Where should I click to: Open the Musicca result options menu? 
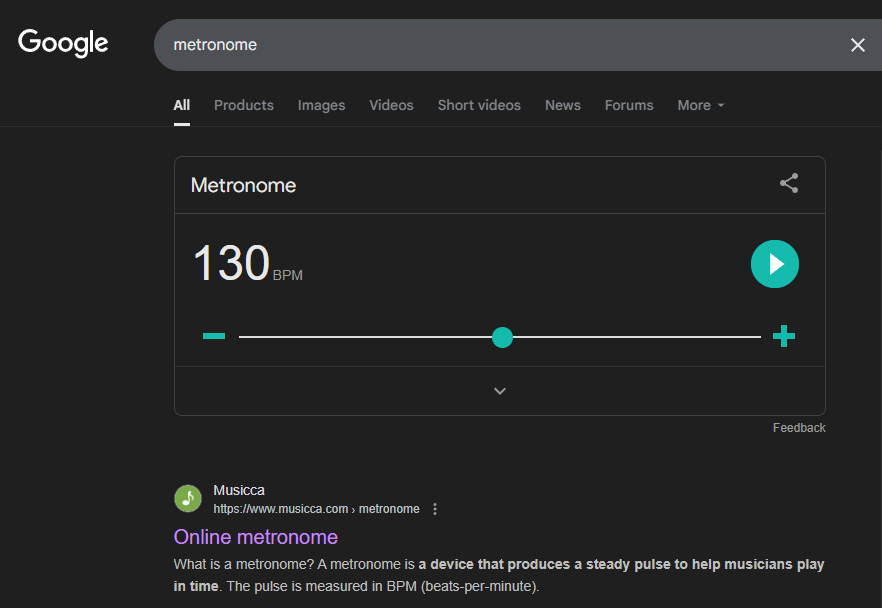[435, 509]
